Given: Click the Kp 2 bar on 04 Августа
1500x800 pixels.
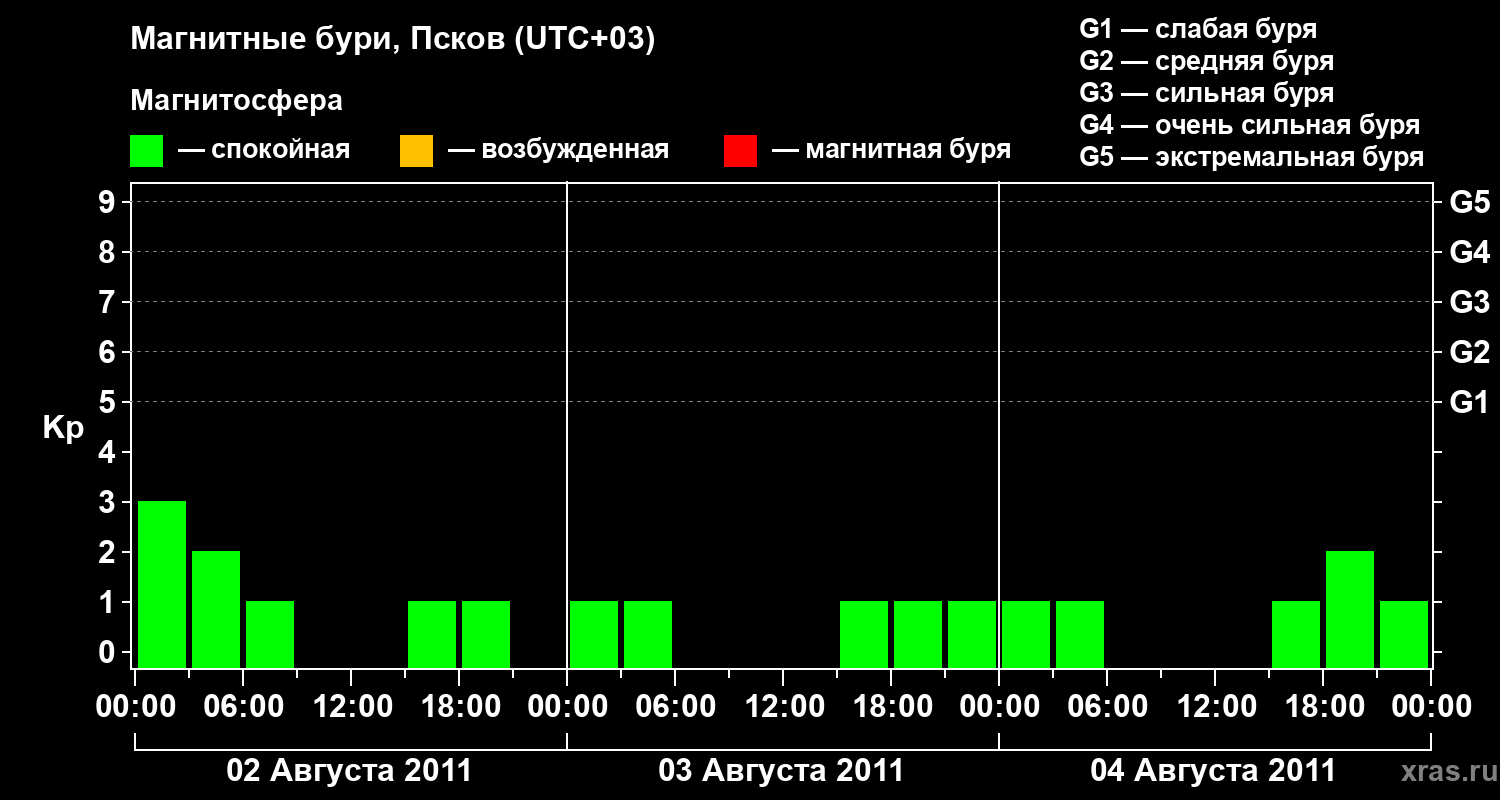Looking at the screenshot, I should click(x=1350, y=609).
